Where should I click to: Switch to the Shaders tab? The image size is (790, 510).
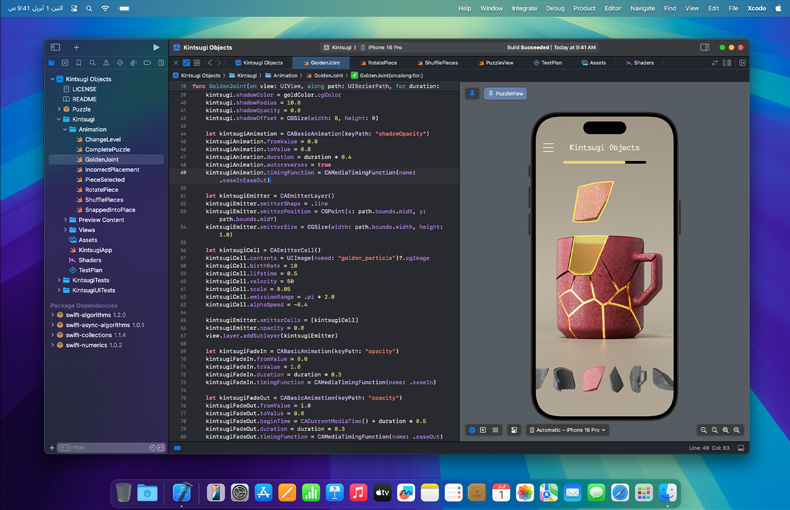[x=640, y=63]
